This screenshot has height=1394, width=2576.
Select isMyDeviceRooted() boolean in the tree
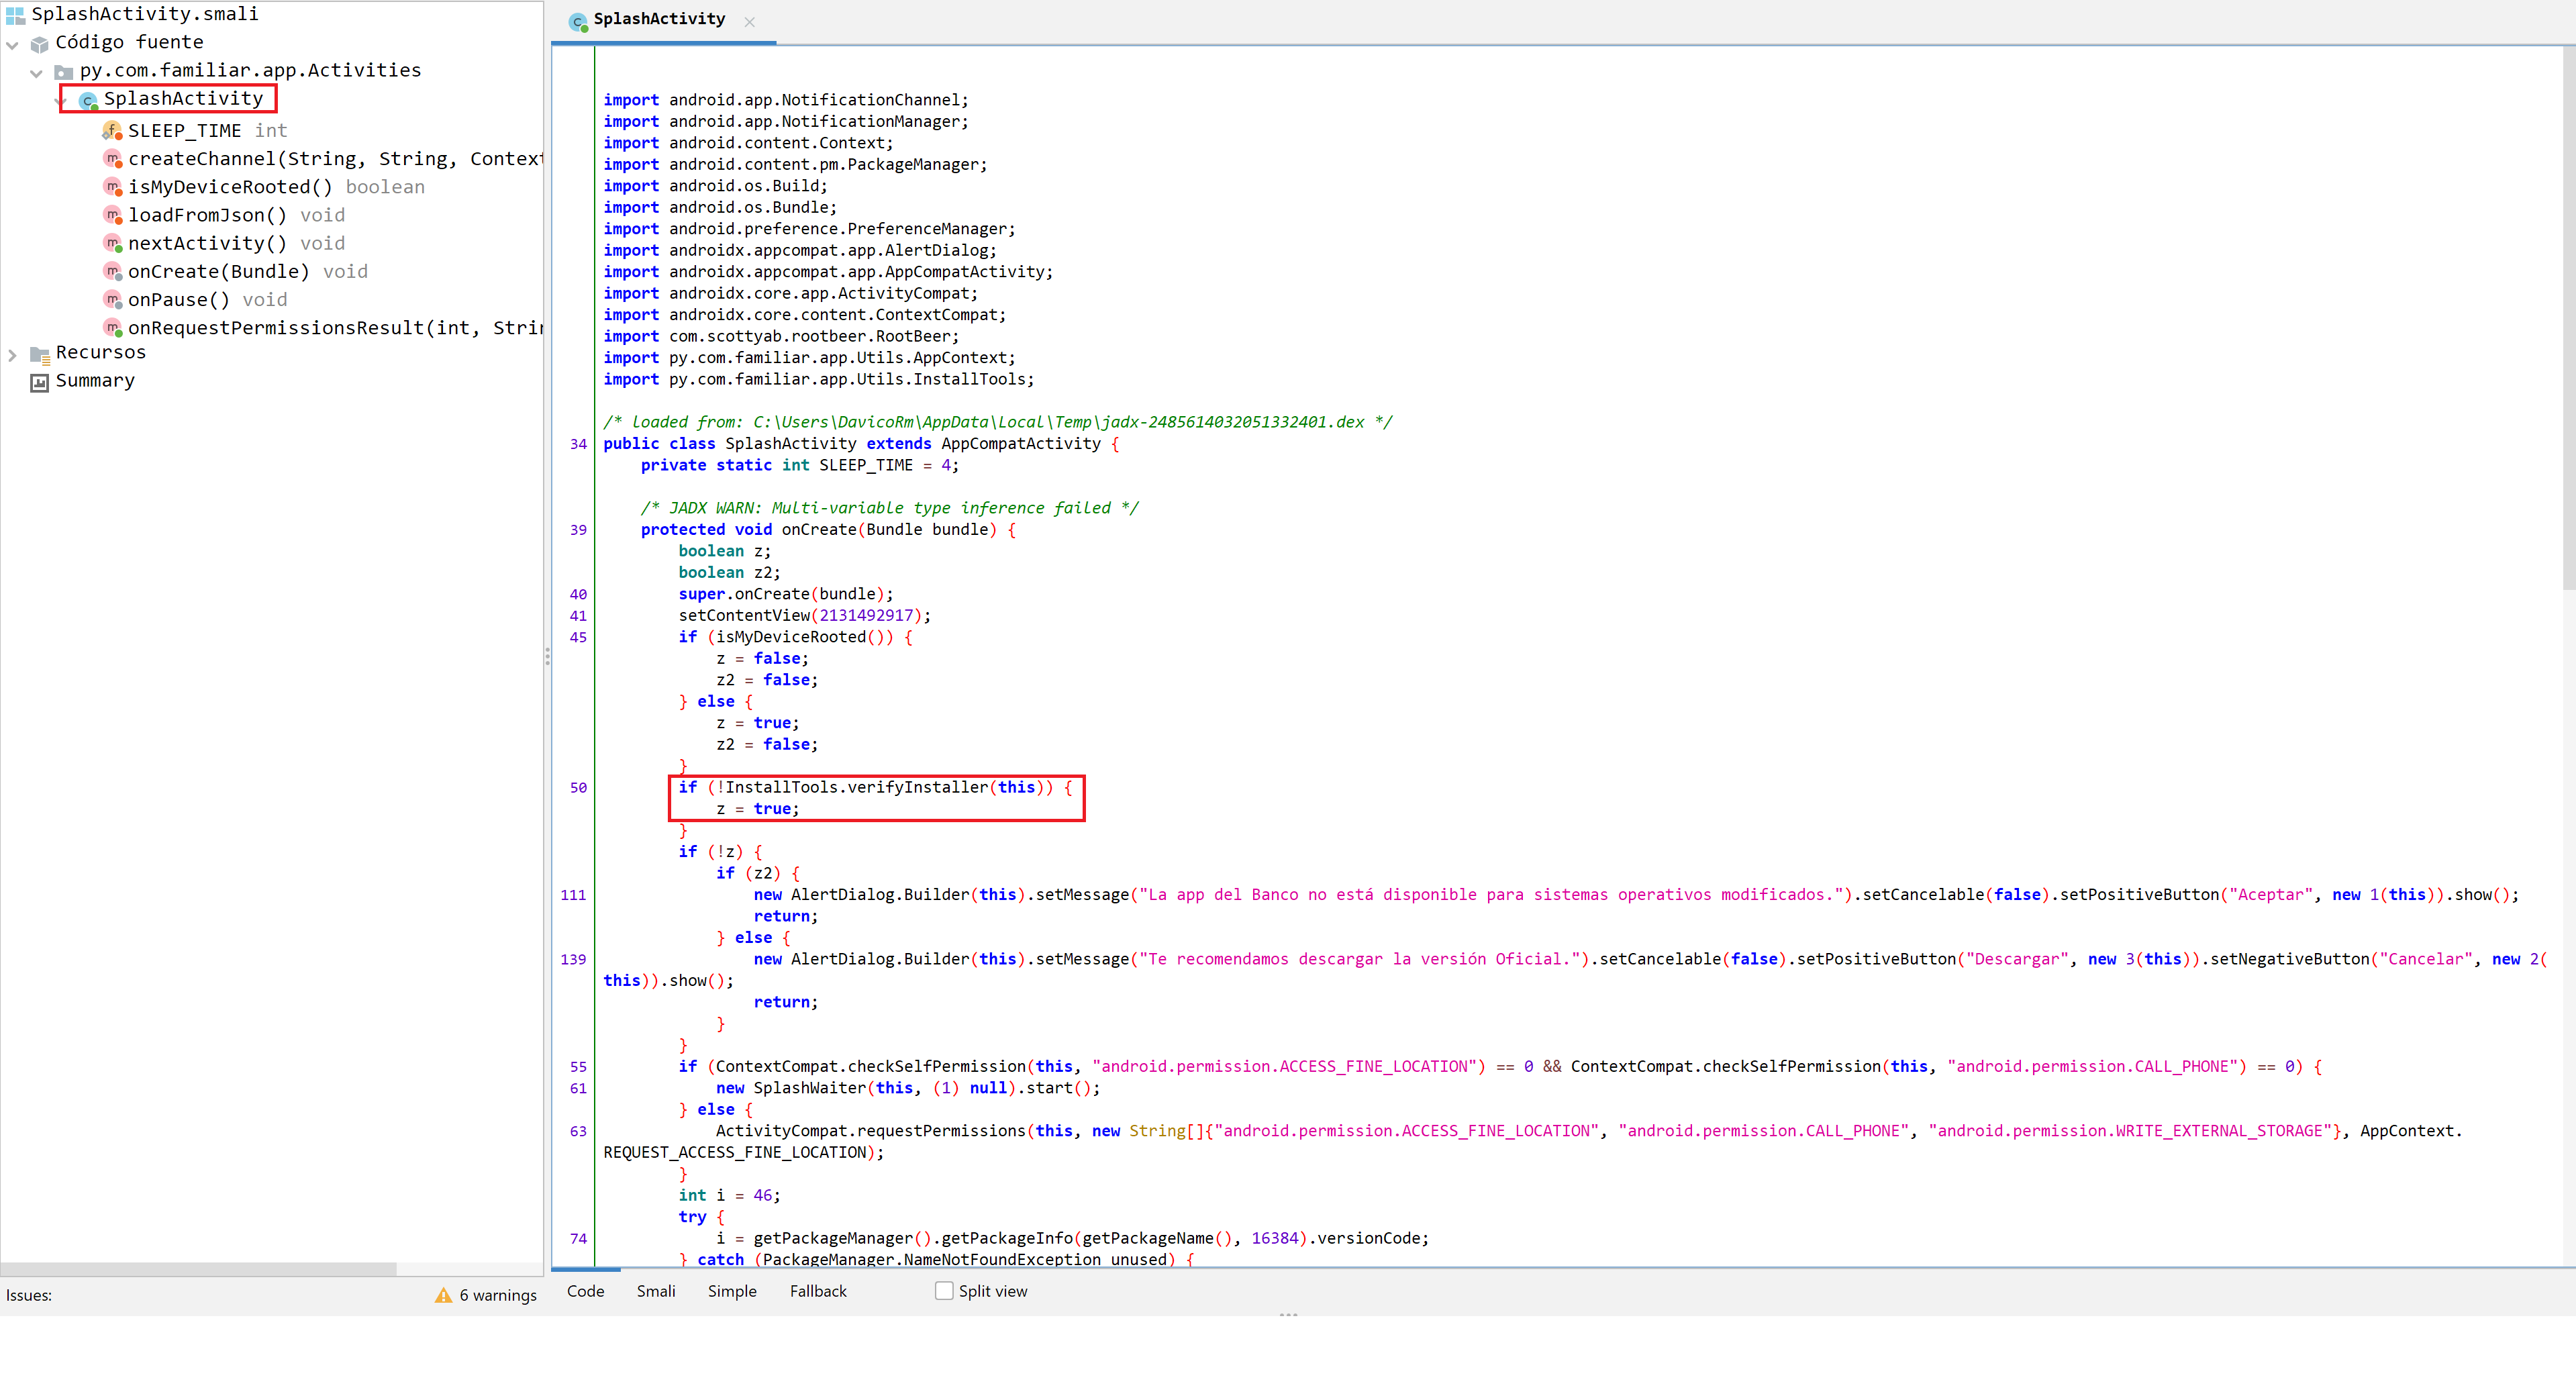tap(276, 187)
